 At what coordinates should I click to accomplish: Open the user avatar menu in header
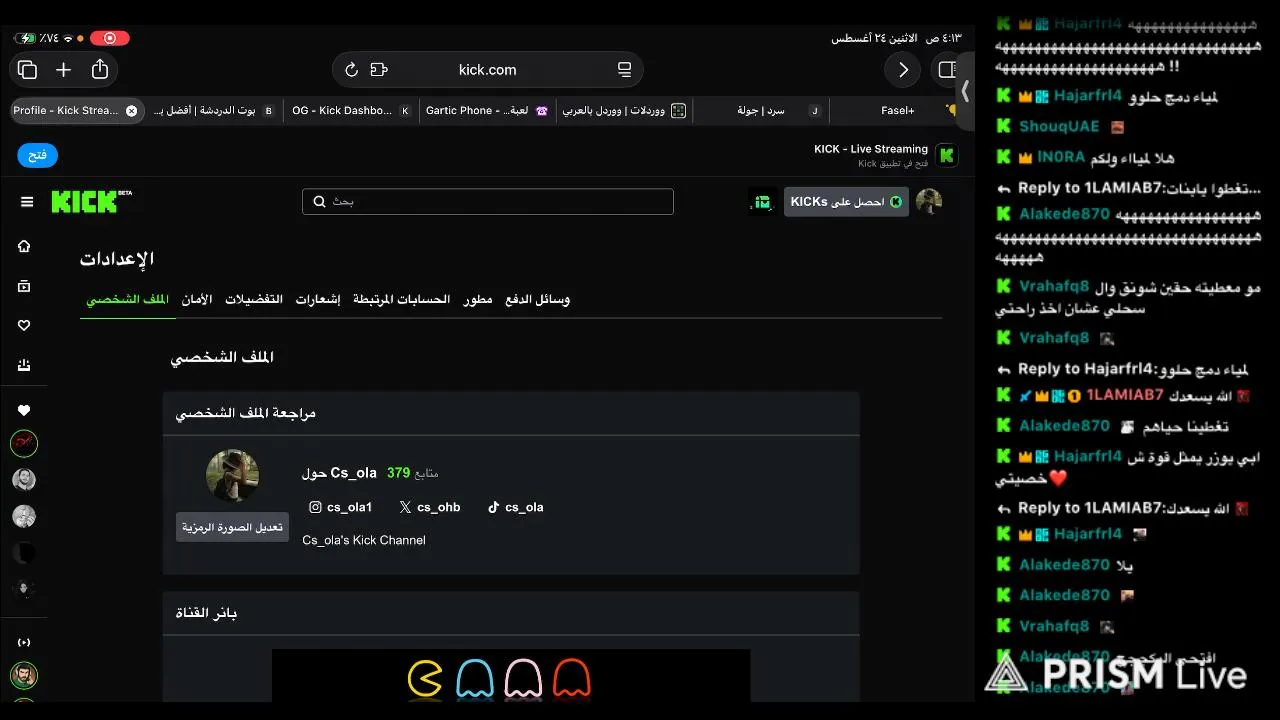click(x=929, y=202)
